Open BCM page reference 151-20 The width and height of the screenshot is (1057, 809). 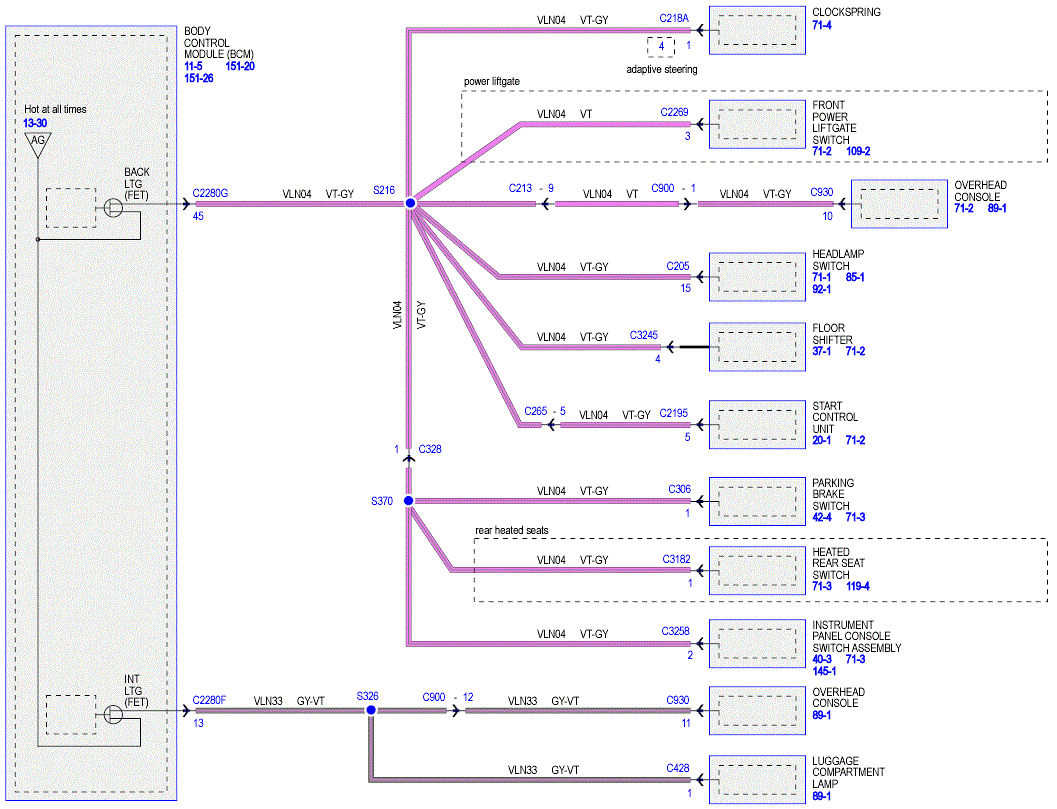click(240, 66)
